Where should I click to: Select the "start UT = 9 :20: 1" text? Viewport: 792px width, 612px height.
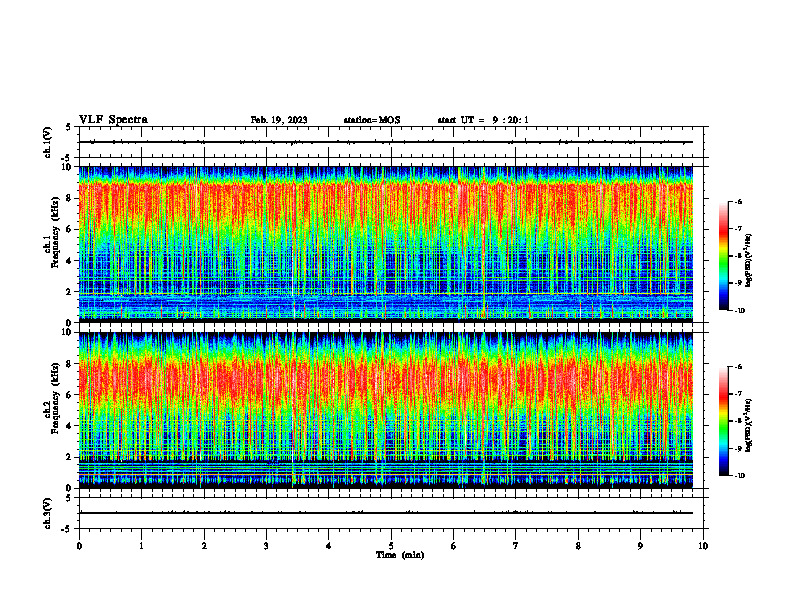tap(483, 120)
